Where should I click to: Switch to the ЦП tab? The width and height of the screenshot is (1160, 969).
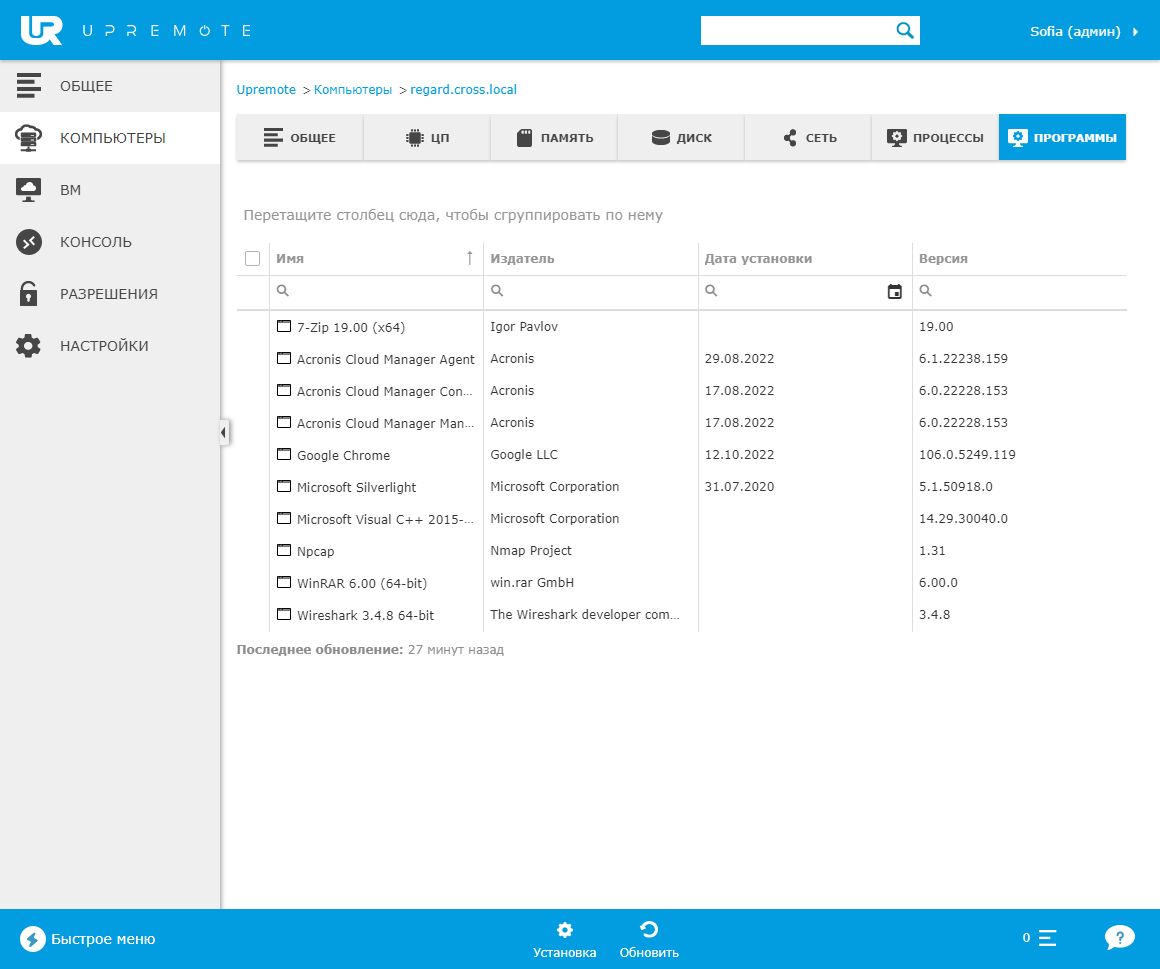tap(427, 138)
